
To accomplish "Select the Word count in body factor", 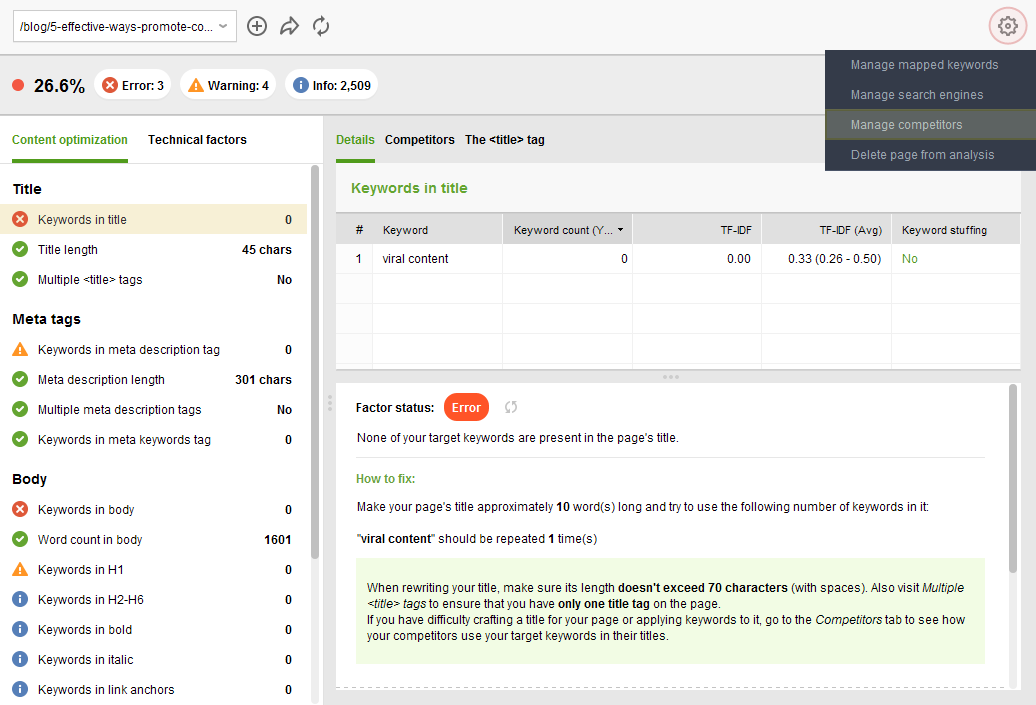I will pyautogui.click(x=153, y=539).
